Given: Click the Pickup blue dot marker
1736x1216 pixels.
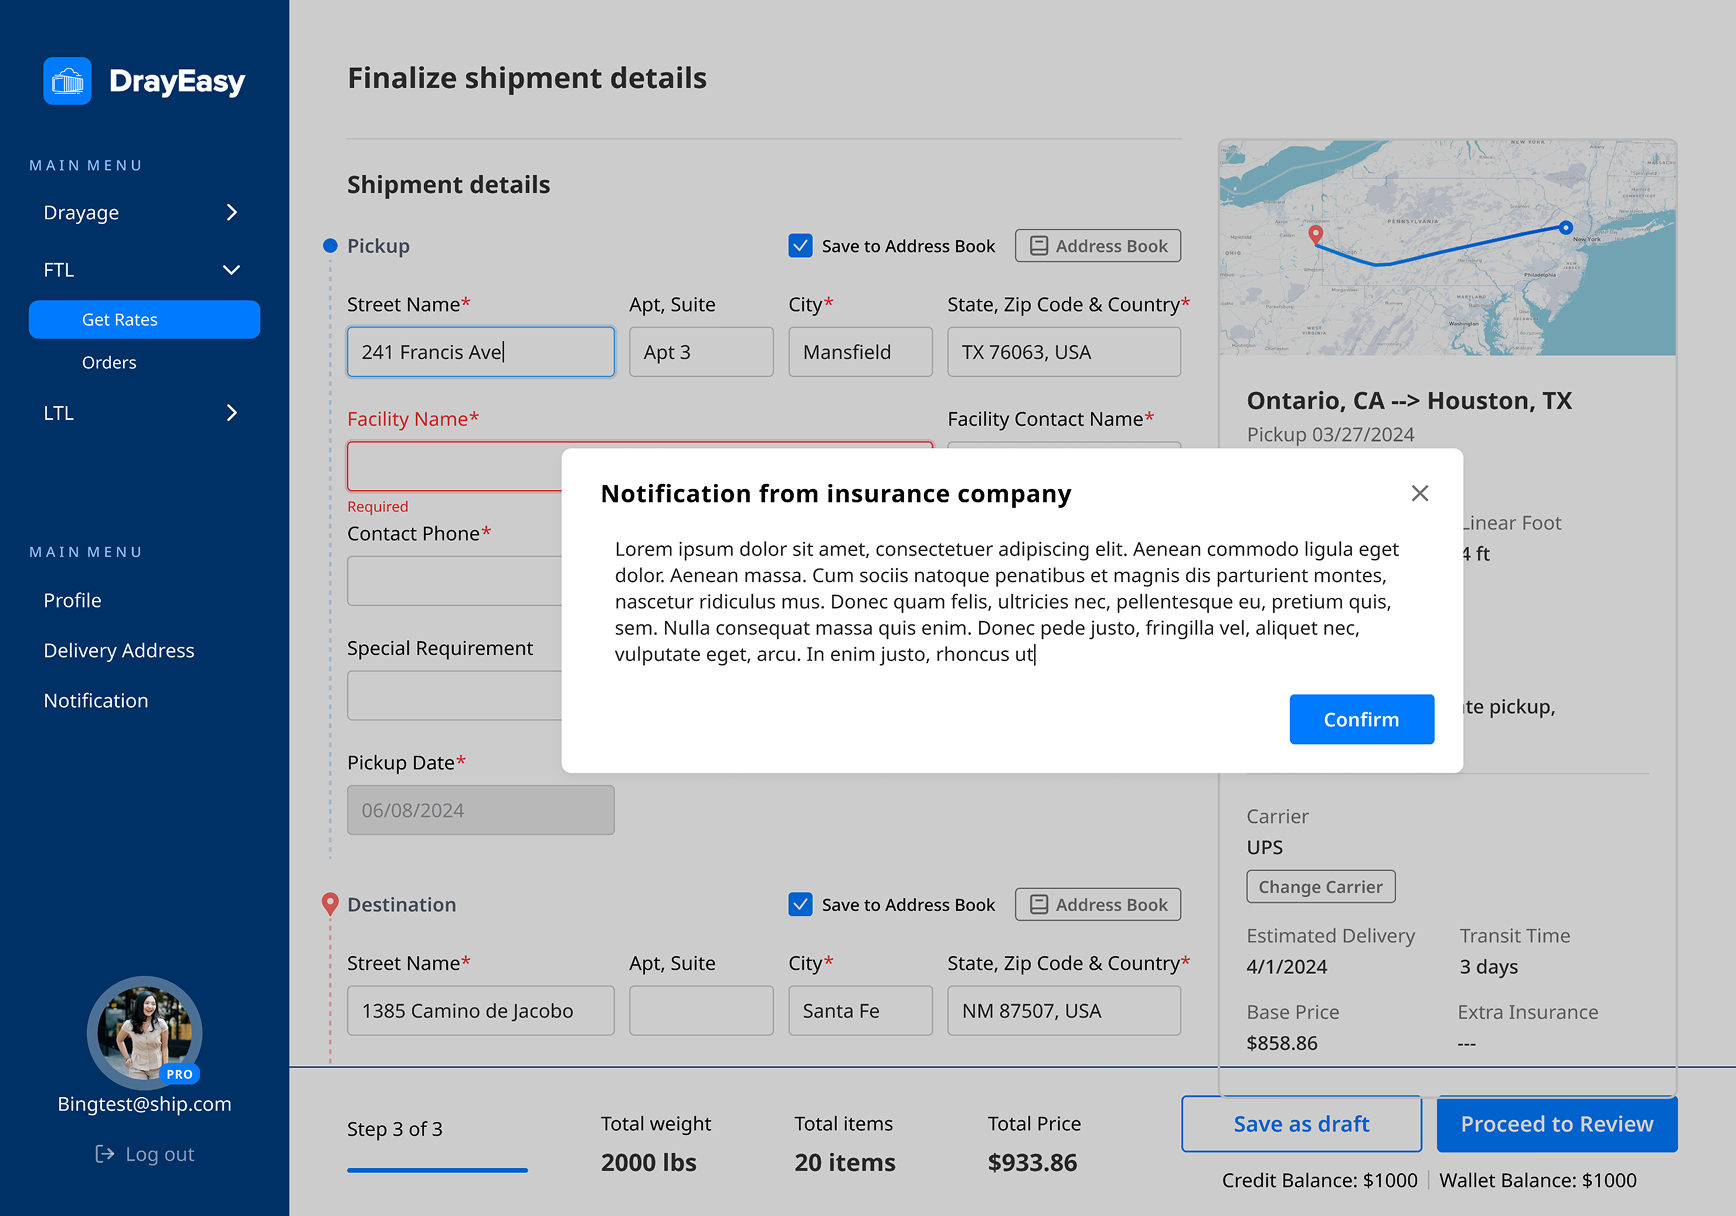Looking at the screenshot, I should (x=330, y=246).
